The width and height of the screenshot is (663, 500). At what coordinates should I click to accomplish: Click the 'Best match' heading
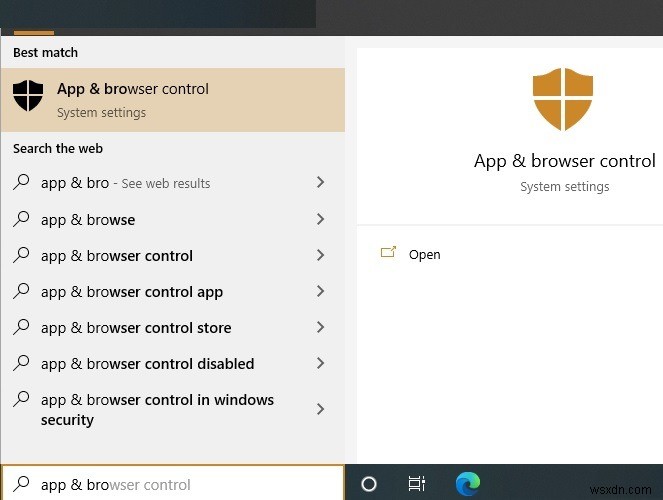(x=45, y=52)
